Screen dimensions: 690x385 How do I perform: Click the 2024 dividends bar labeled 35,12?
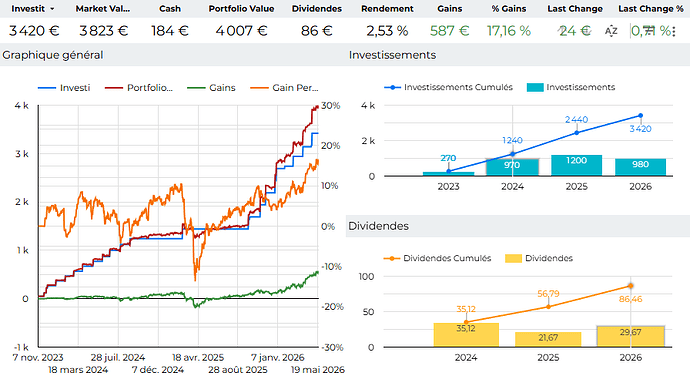[x=466, y=335]
